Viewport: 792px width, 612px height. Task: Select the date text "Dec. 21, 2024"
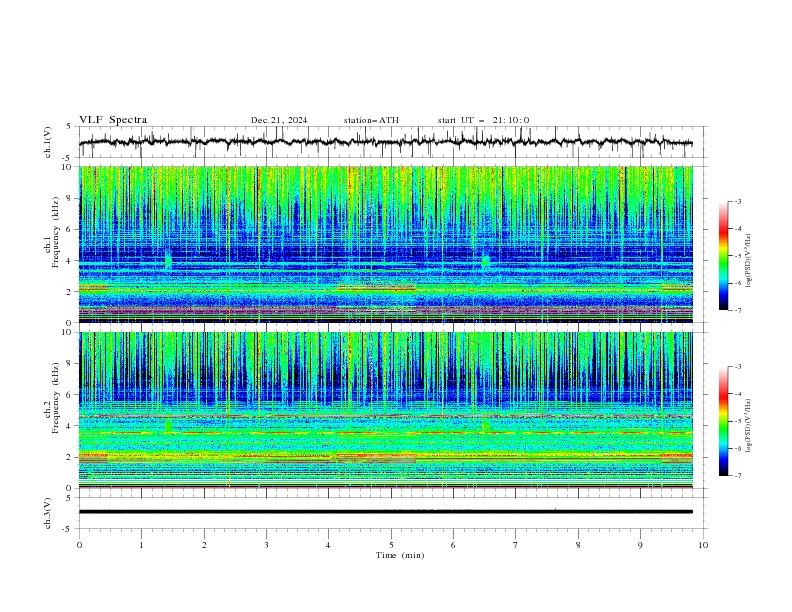pos(279,120)
